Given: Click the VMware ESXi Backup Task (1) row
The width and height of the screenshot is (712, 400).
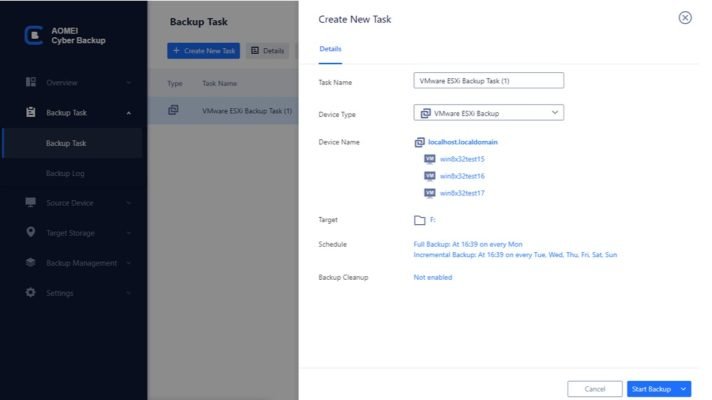Looking at the screenshot, I should (223, 110).
